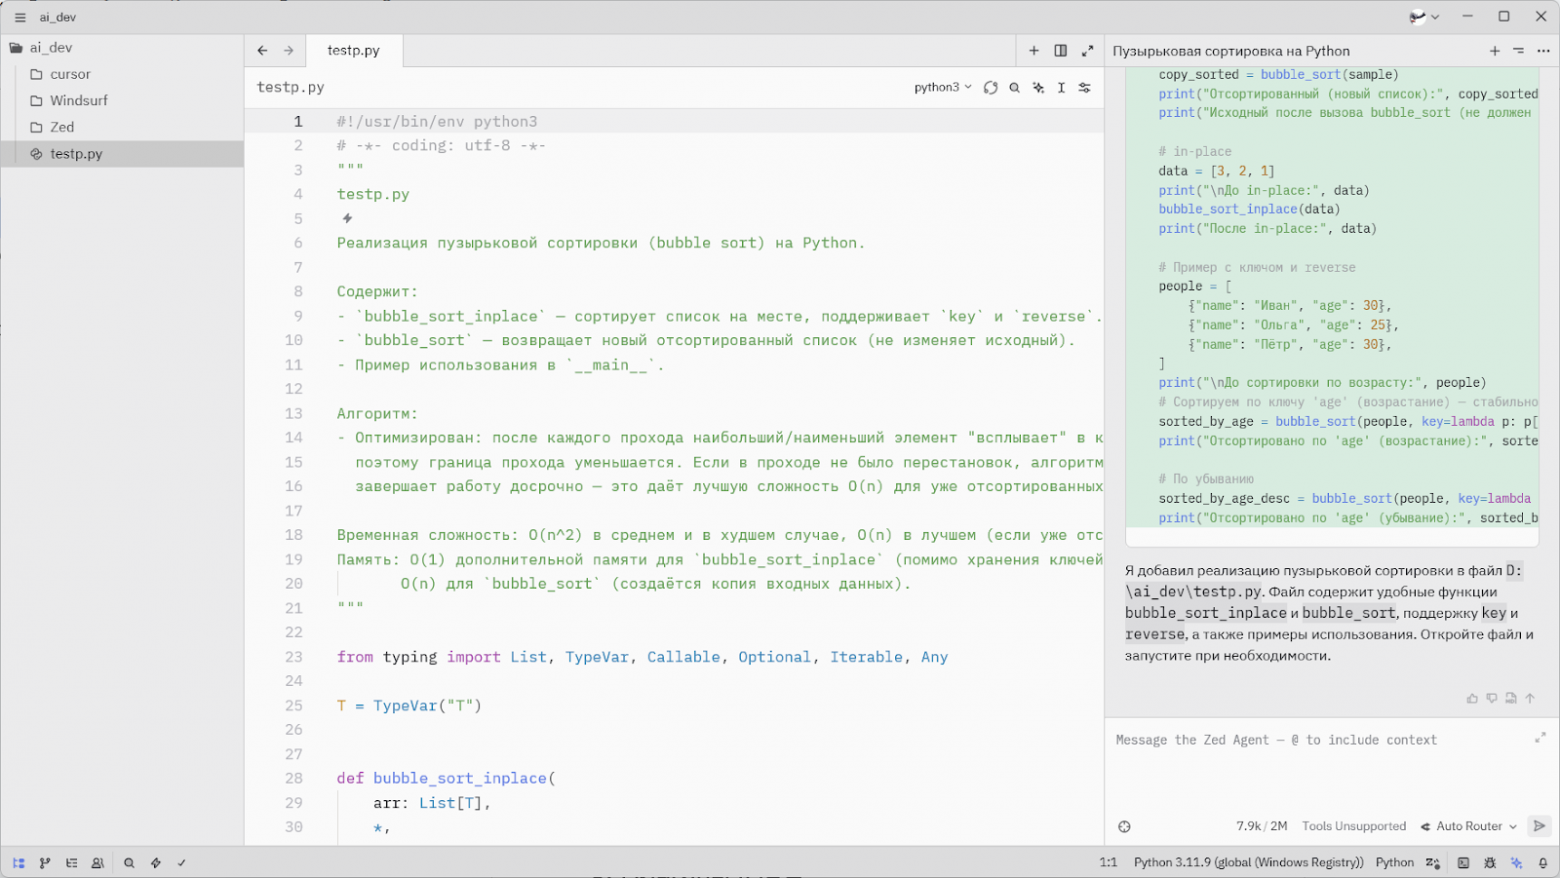1560x878 pixels.
Task: Zoom the editor pane with expand icon
Action: pos(1087,50)
